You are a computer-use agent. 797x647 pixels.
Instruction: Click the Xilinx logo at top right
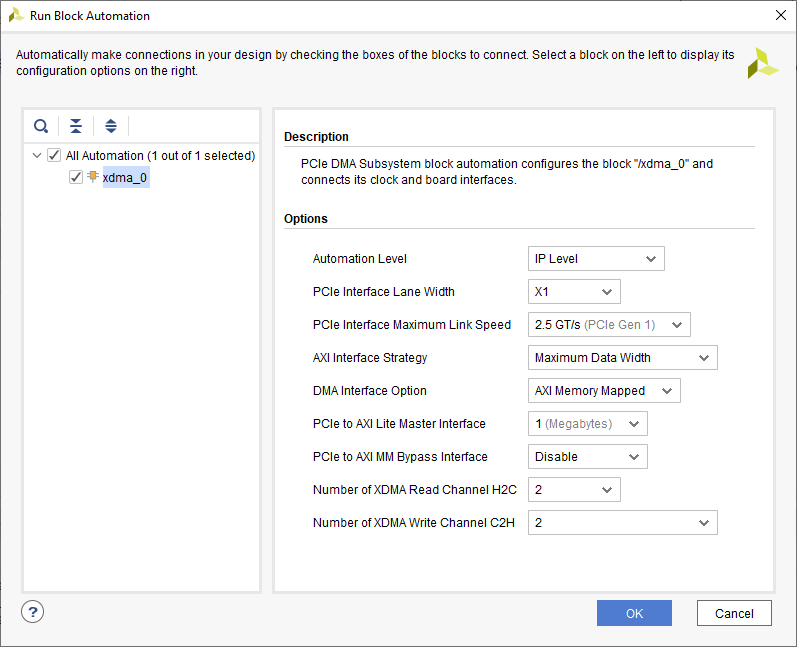[x=762, y=62]
